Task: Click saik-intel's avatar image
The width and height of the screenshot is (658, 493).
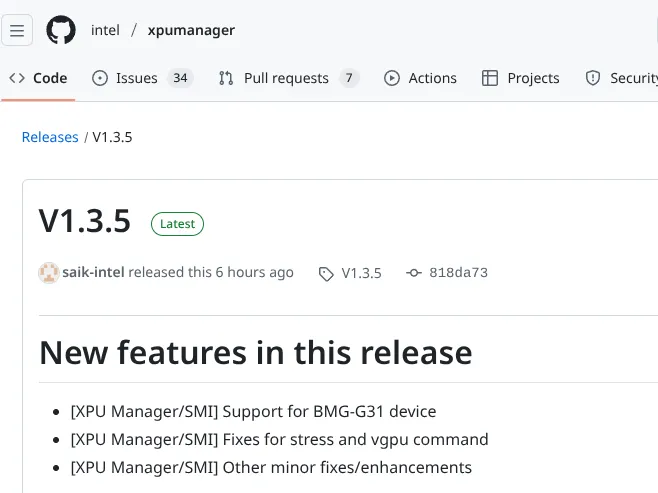Action: pyautogui.click(x=48, y=273)
